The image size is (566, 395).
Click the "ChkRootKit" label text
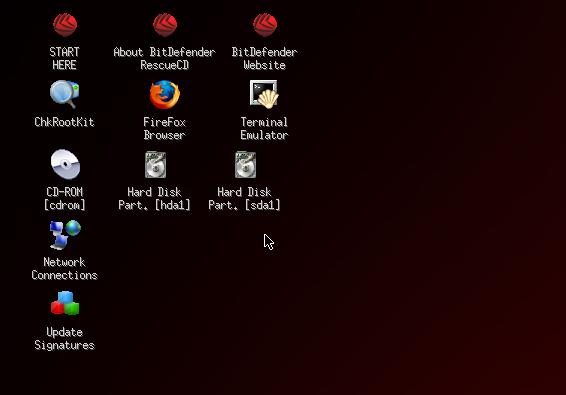click(64, 122)
